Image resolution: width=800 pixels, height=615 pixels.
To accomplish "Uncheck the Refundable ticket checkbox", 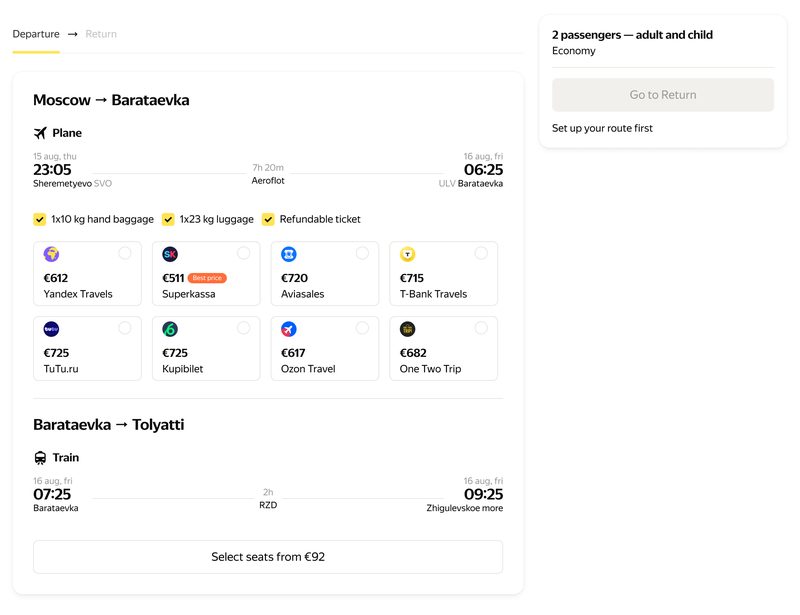I will coord(268,219).
